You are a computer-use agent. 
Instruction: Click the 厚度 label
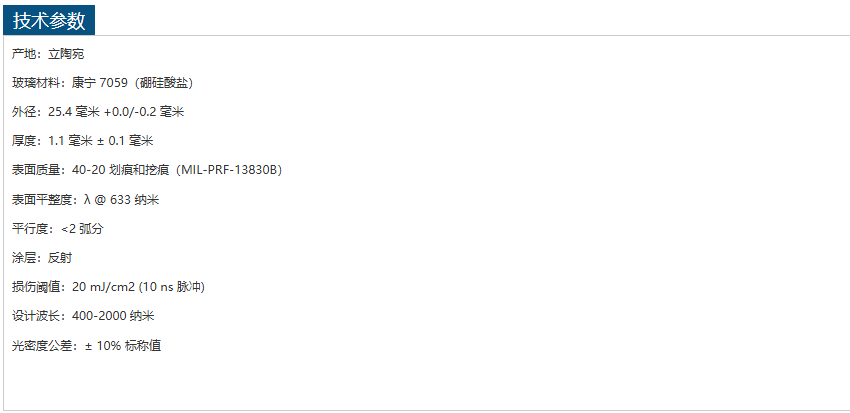tap(24, 141)
